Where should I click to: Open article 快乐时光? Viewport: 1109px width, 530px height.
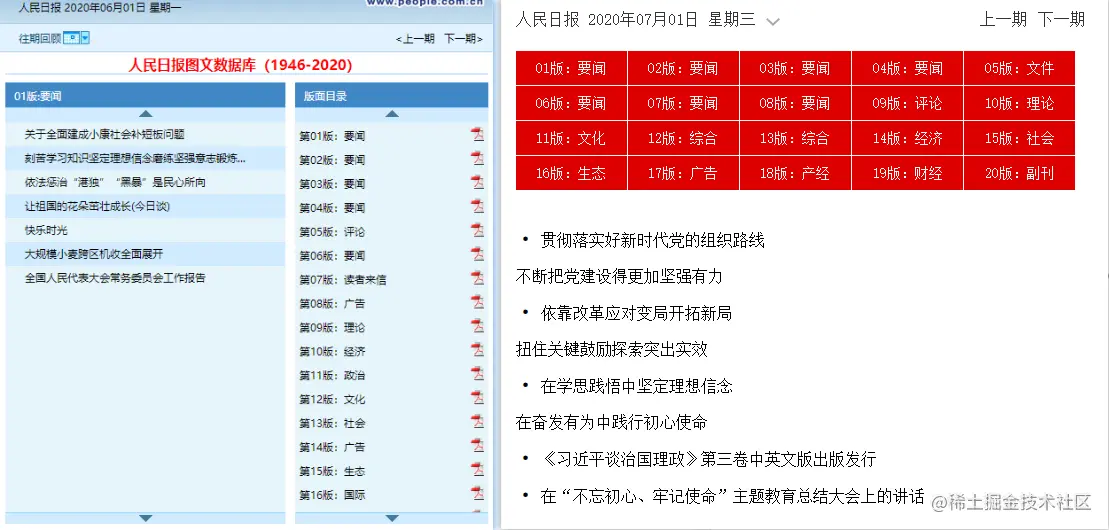[47, 231]
